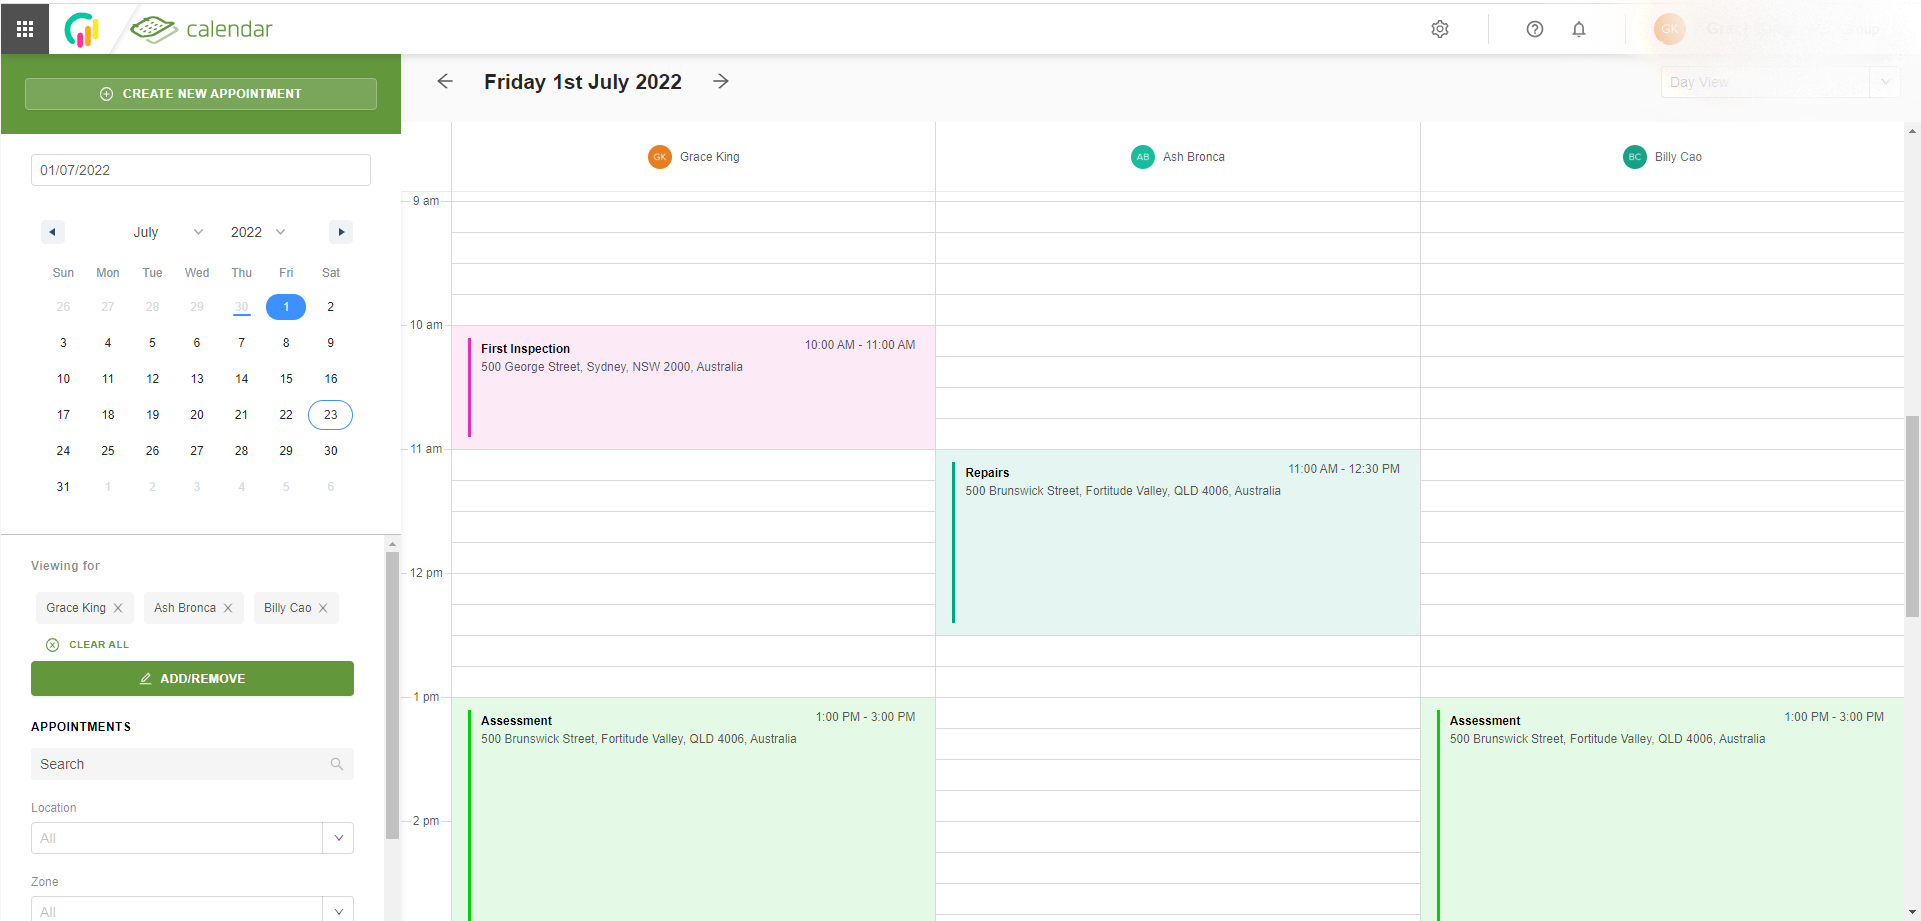This screenshot has height=921, width=1921.
Task: Open the help question mark icon
Action: click(1535, 29)
